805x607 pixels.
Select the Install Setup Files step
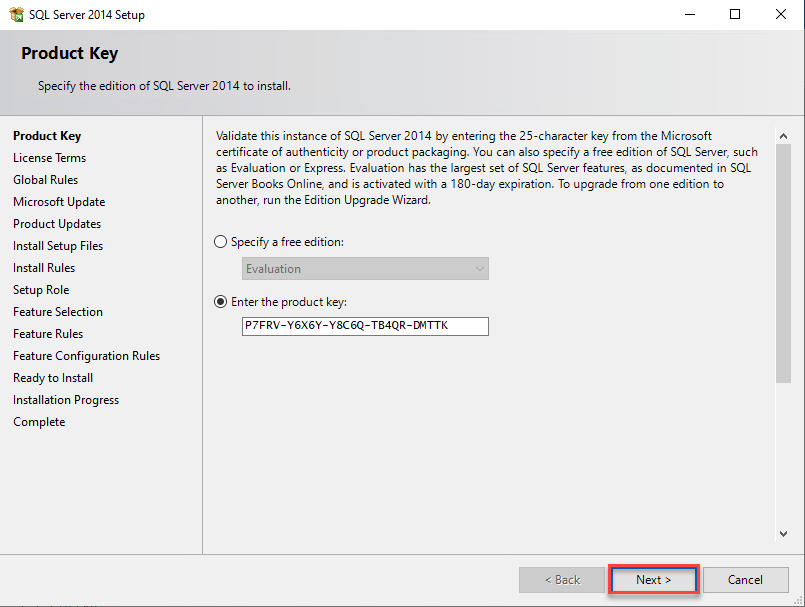coord(58,246)
